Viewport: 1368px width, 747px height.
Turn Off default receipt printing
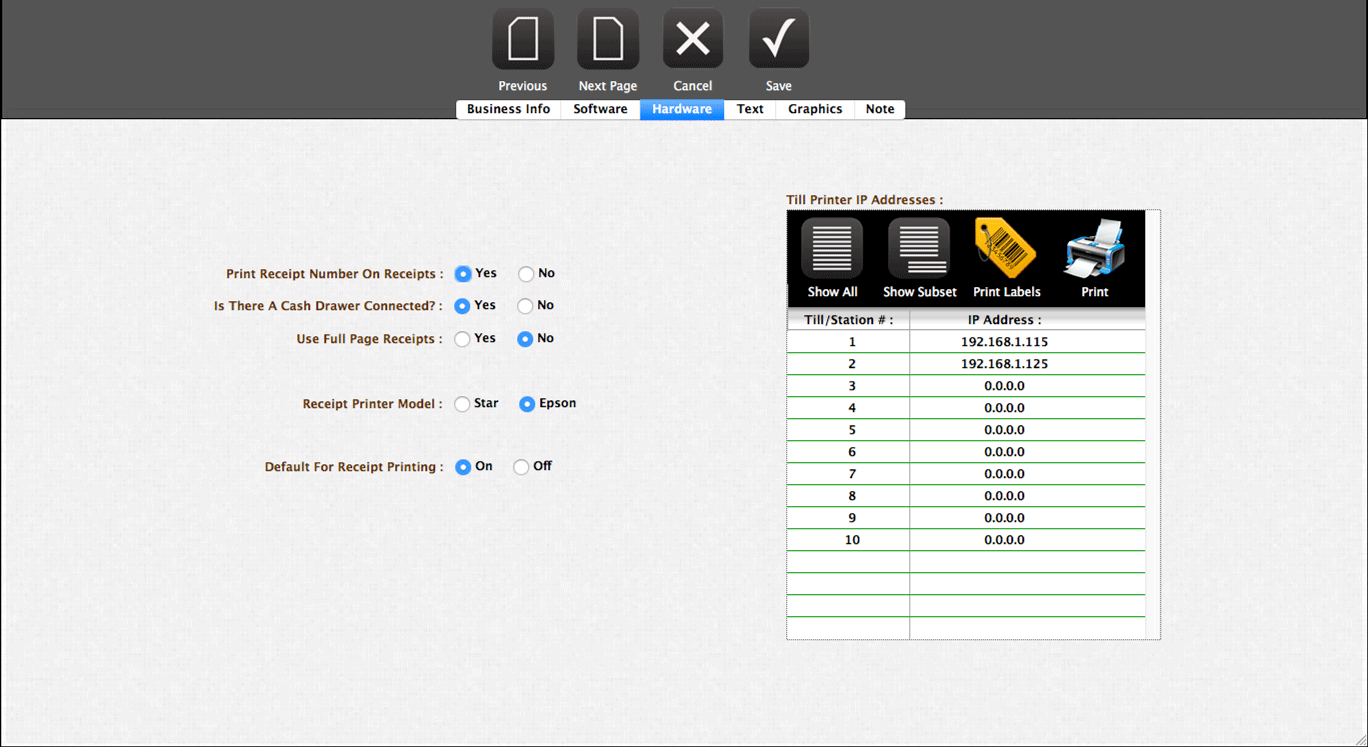pyautogui.click(x=521, y=467)
